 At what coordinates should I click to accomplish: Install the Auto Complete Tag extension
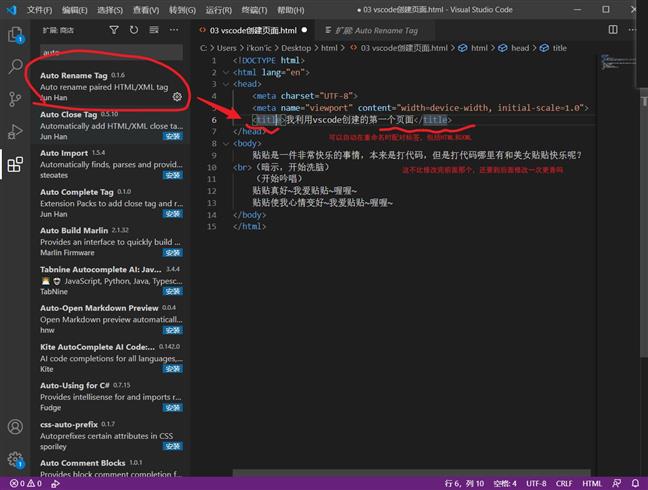point(173,214)
